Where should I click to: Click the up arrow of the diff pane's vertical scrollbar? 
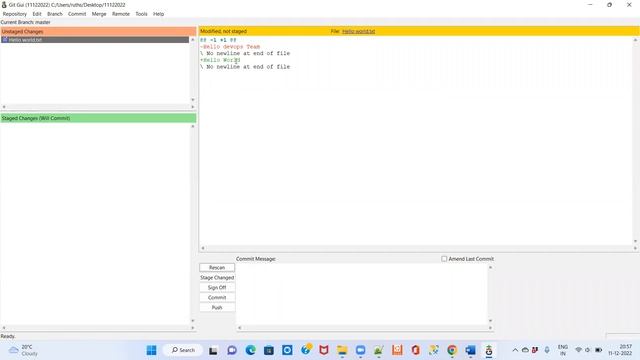(x=635, y=40)
